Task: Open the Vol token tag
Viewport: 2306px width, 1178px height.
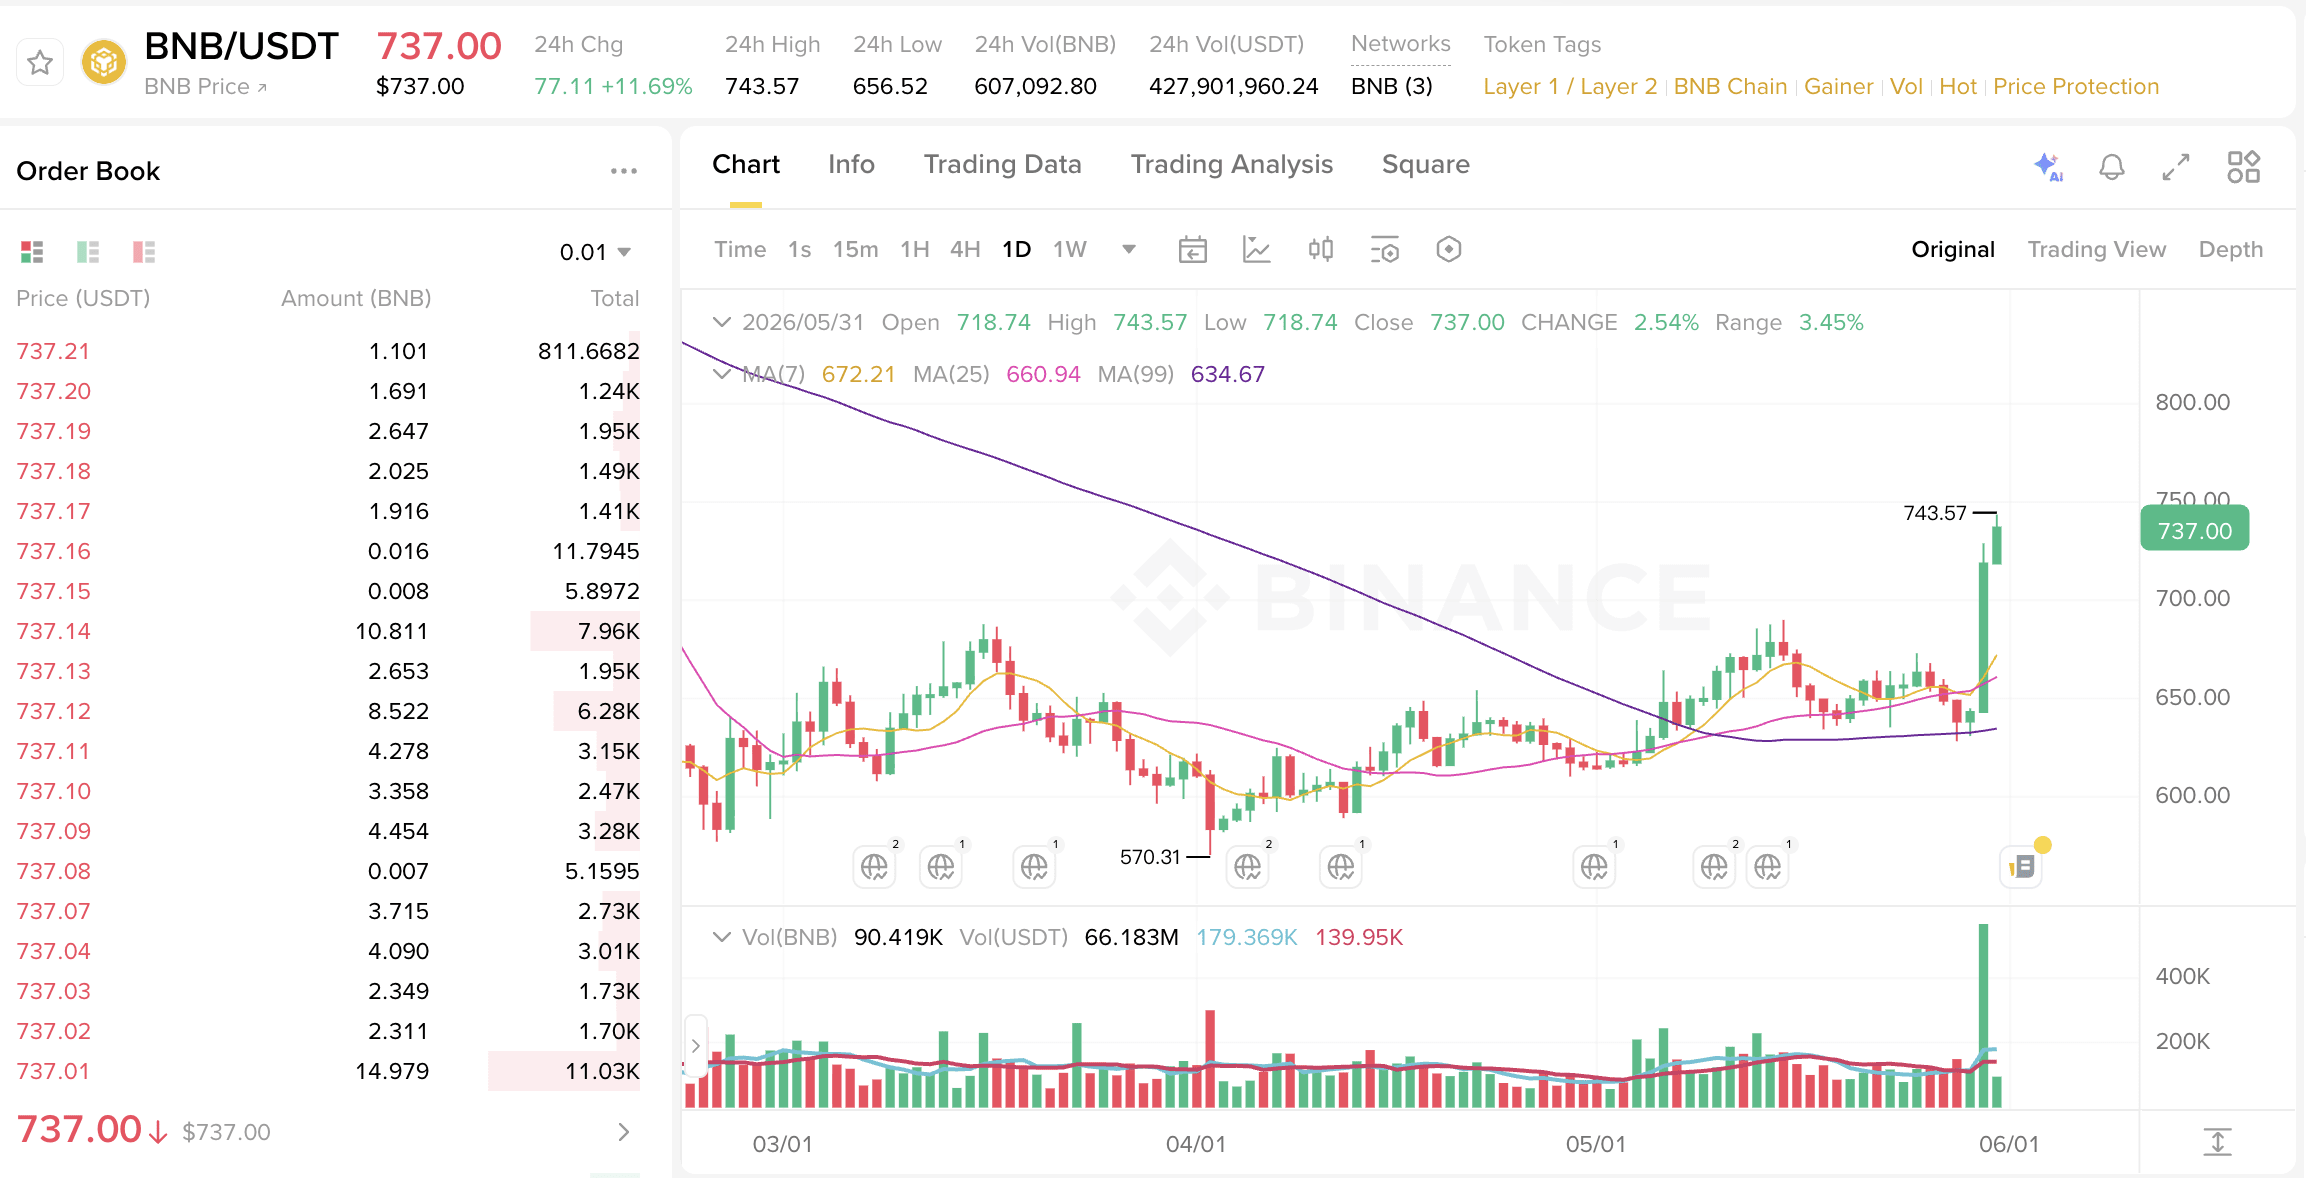Action: (x=1906, y=87)
